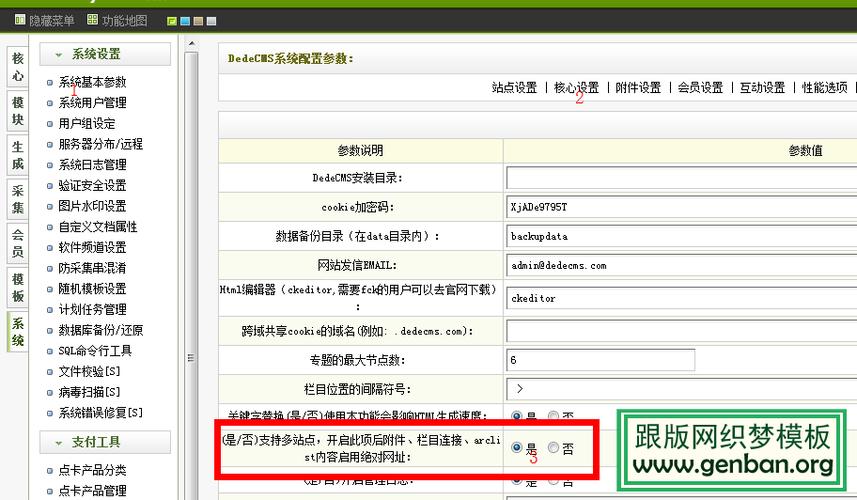Collapse the 支付工具 menu group

pyautogui.click(x=105, y=442)
